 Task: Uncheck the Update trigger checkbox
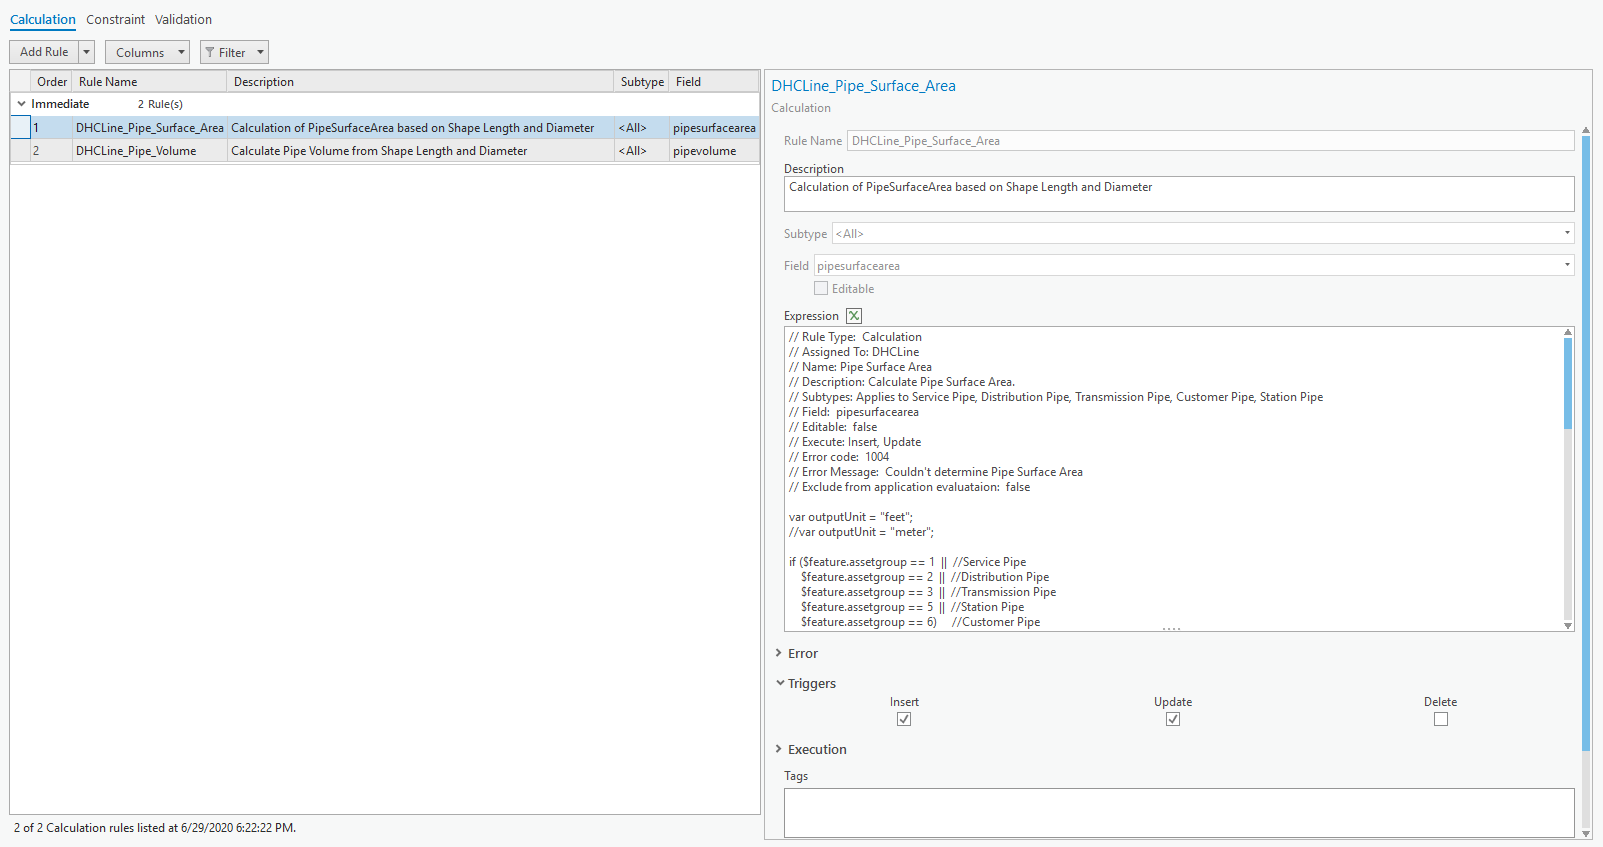[1173, 719]
